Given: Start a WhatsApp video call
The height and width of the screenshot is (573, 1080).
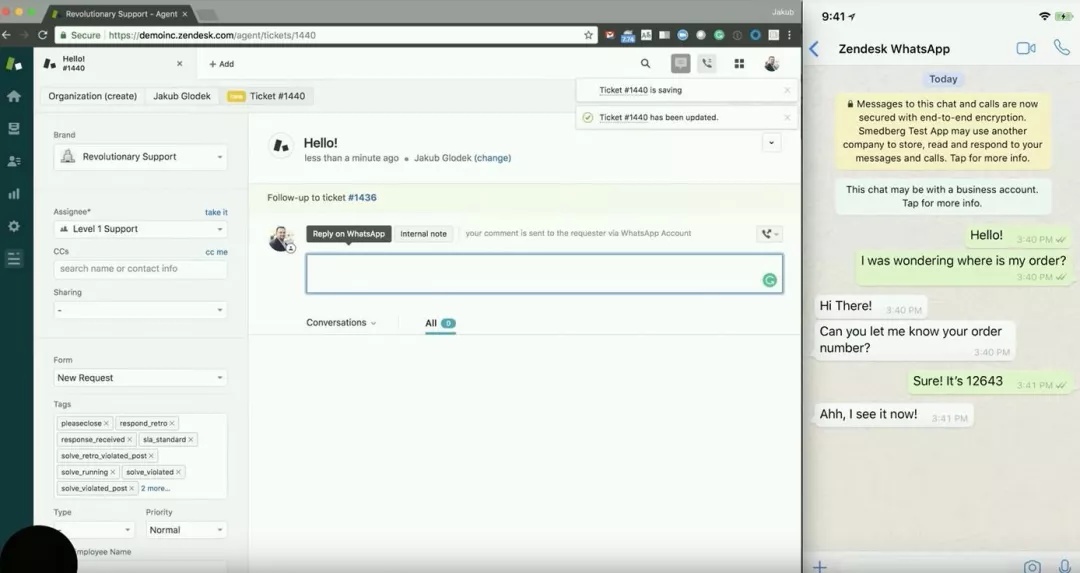Looking at the screenshot, I should coord(1025,48).
